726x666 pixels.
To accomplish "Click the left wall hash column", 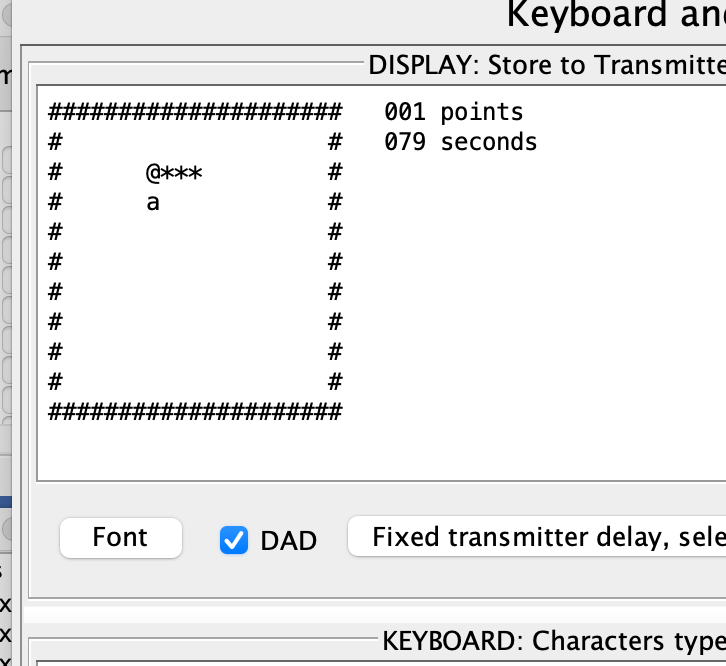I will (56, 262).
